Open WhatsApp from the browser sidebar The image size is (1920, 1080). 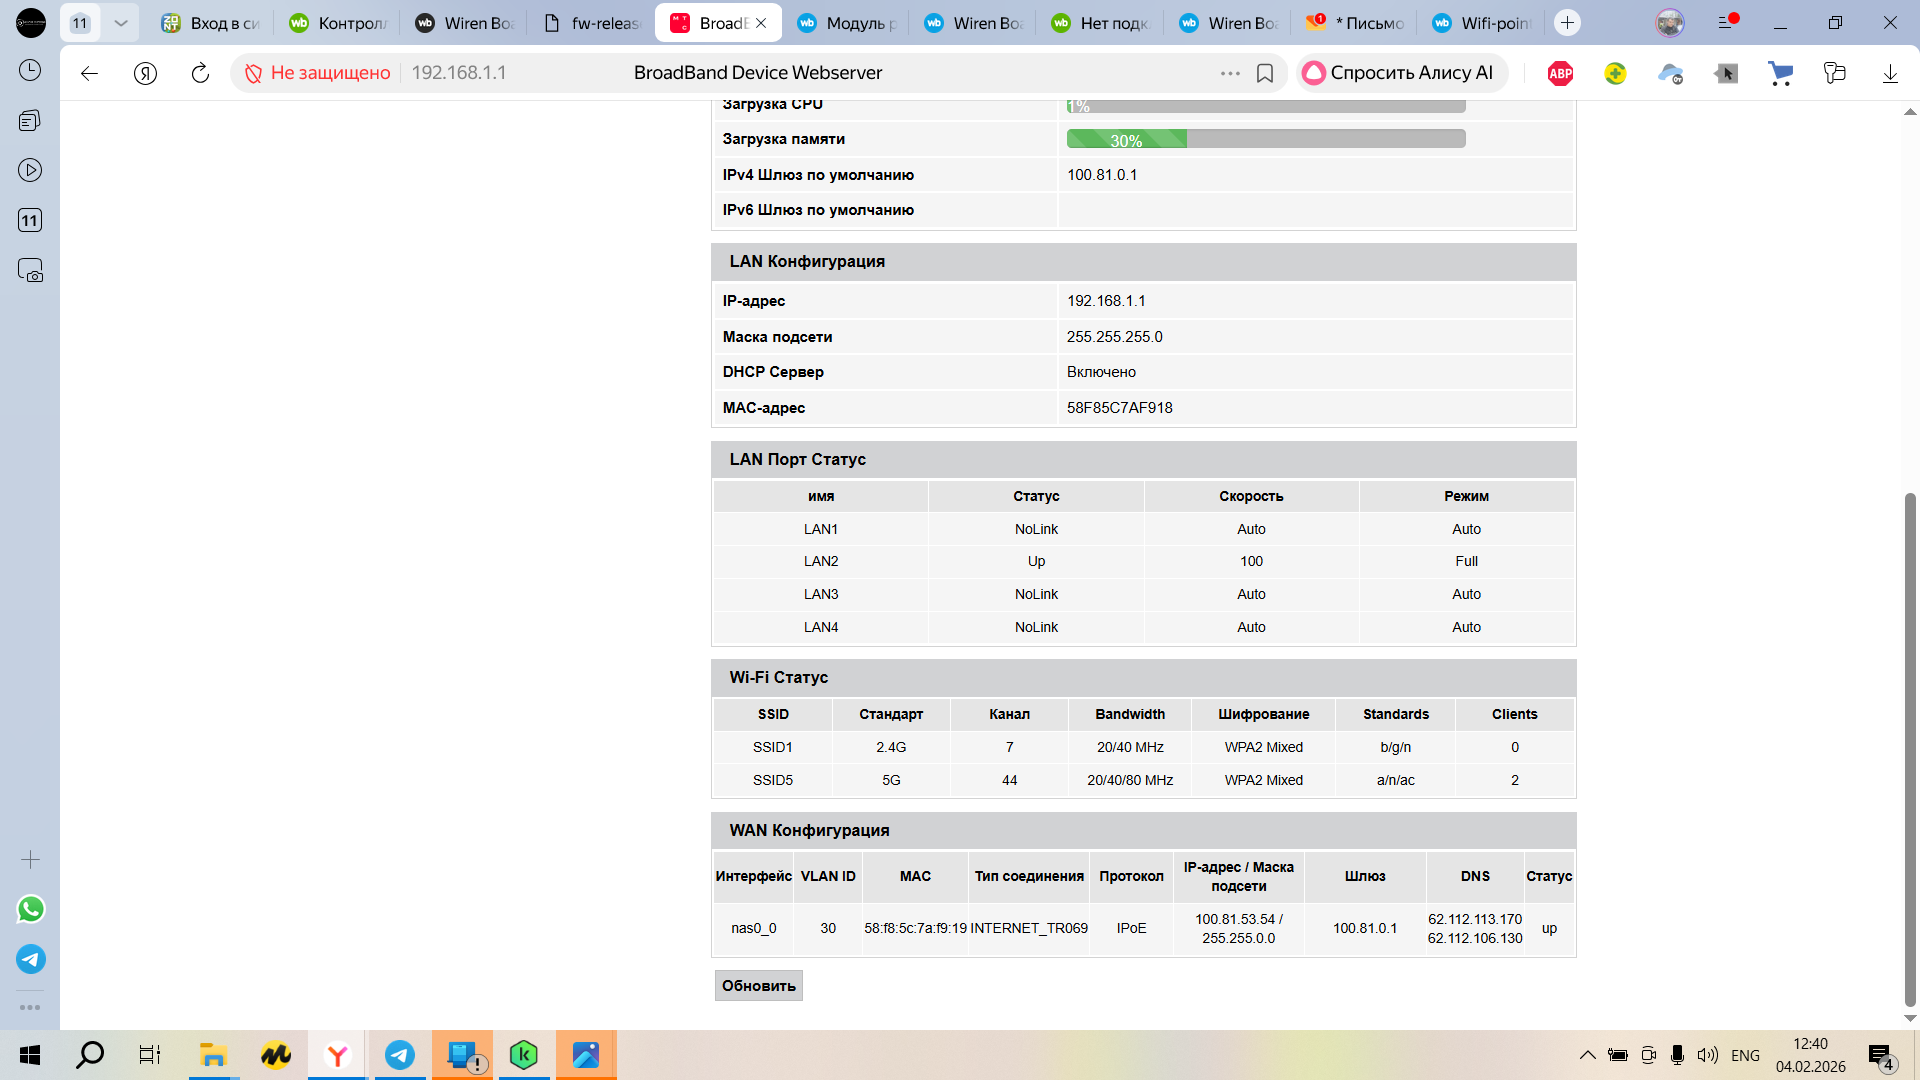coord(31,909)
